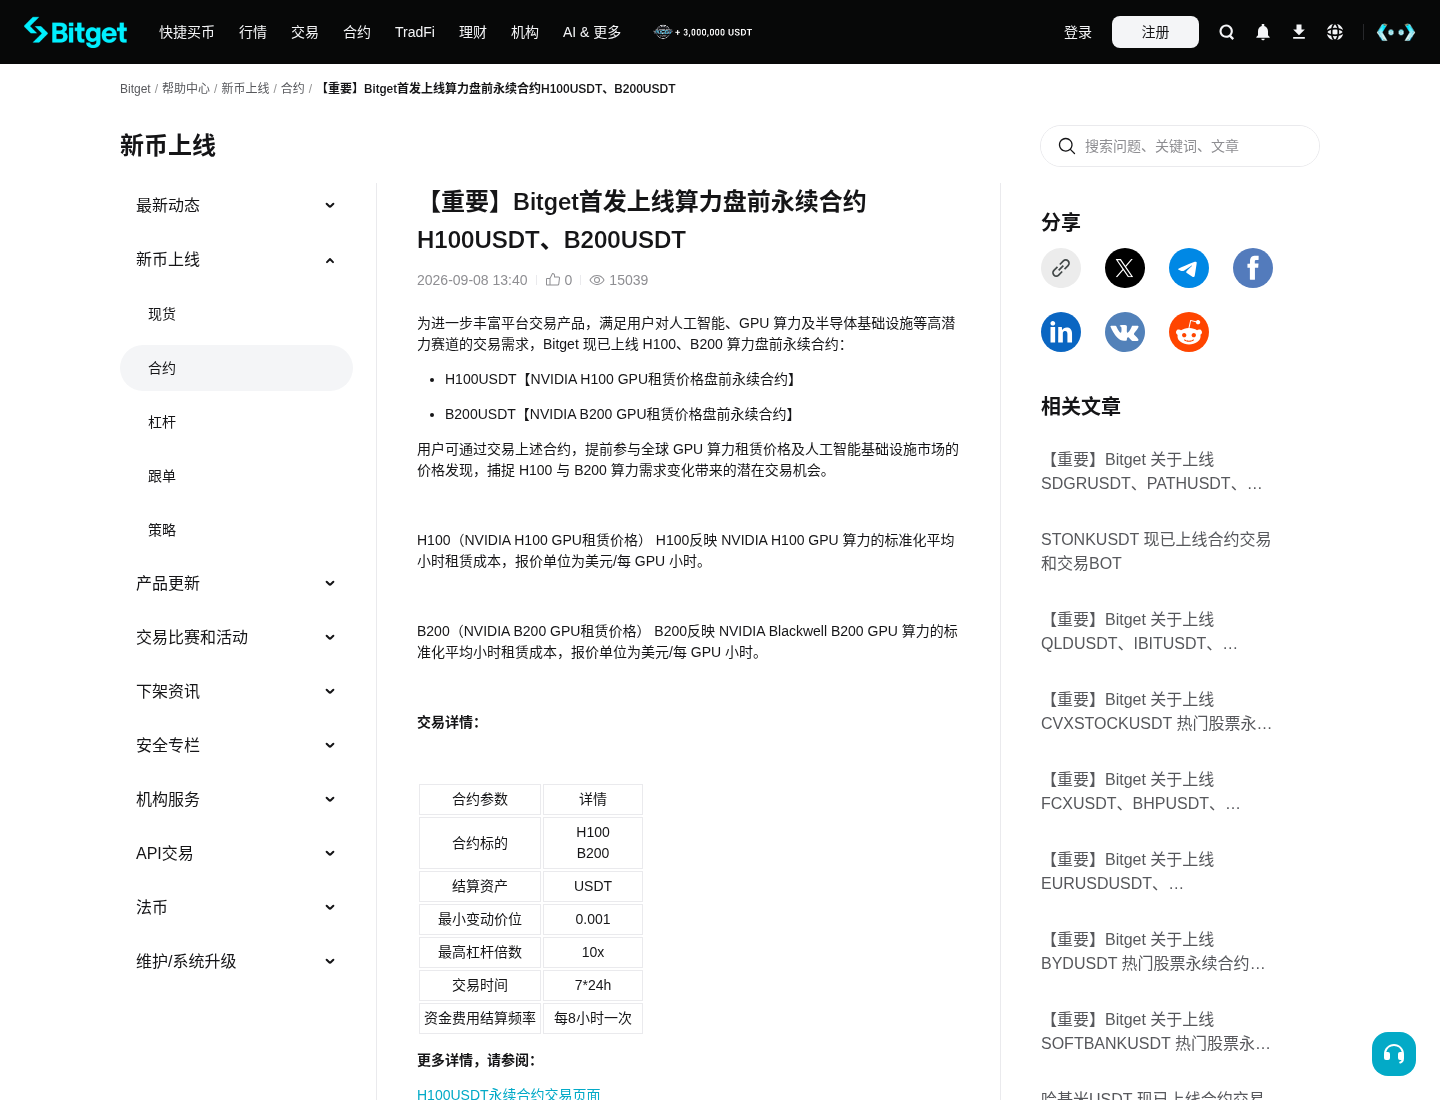
Task: Open the header search magnifier icon
Action: point(1227,32)
